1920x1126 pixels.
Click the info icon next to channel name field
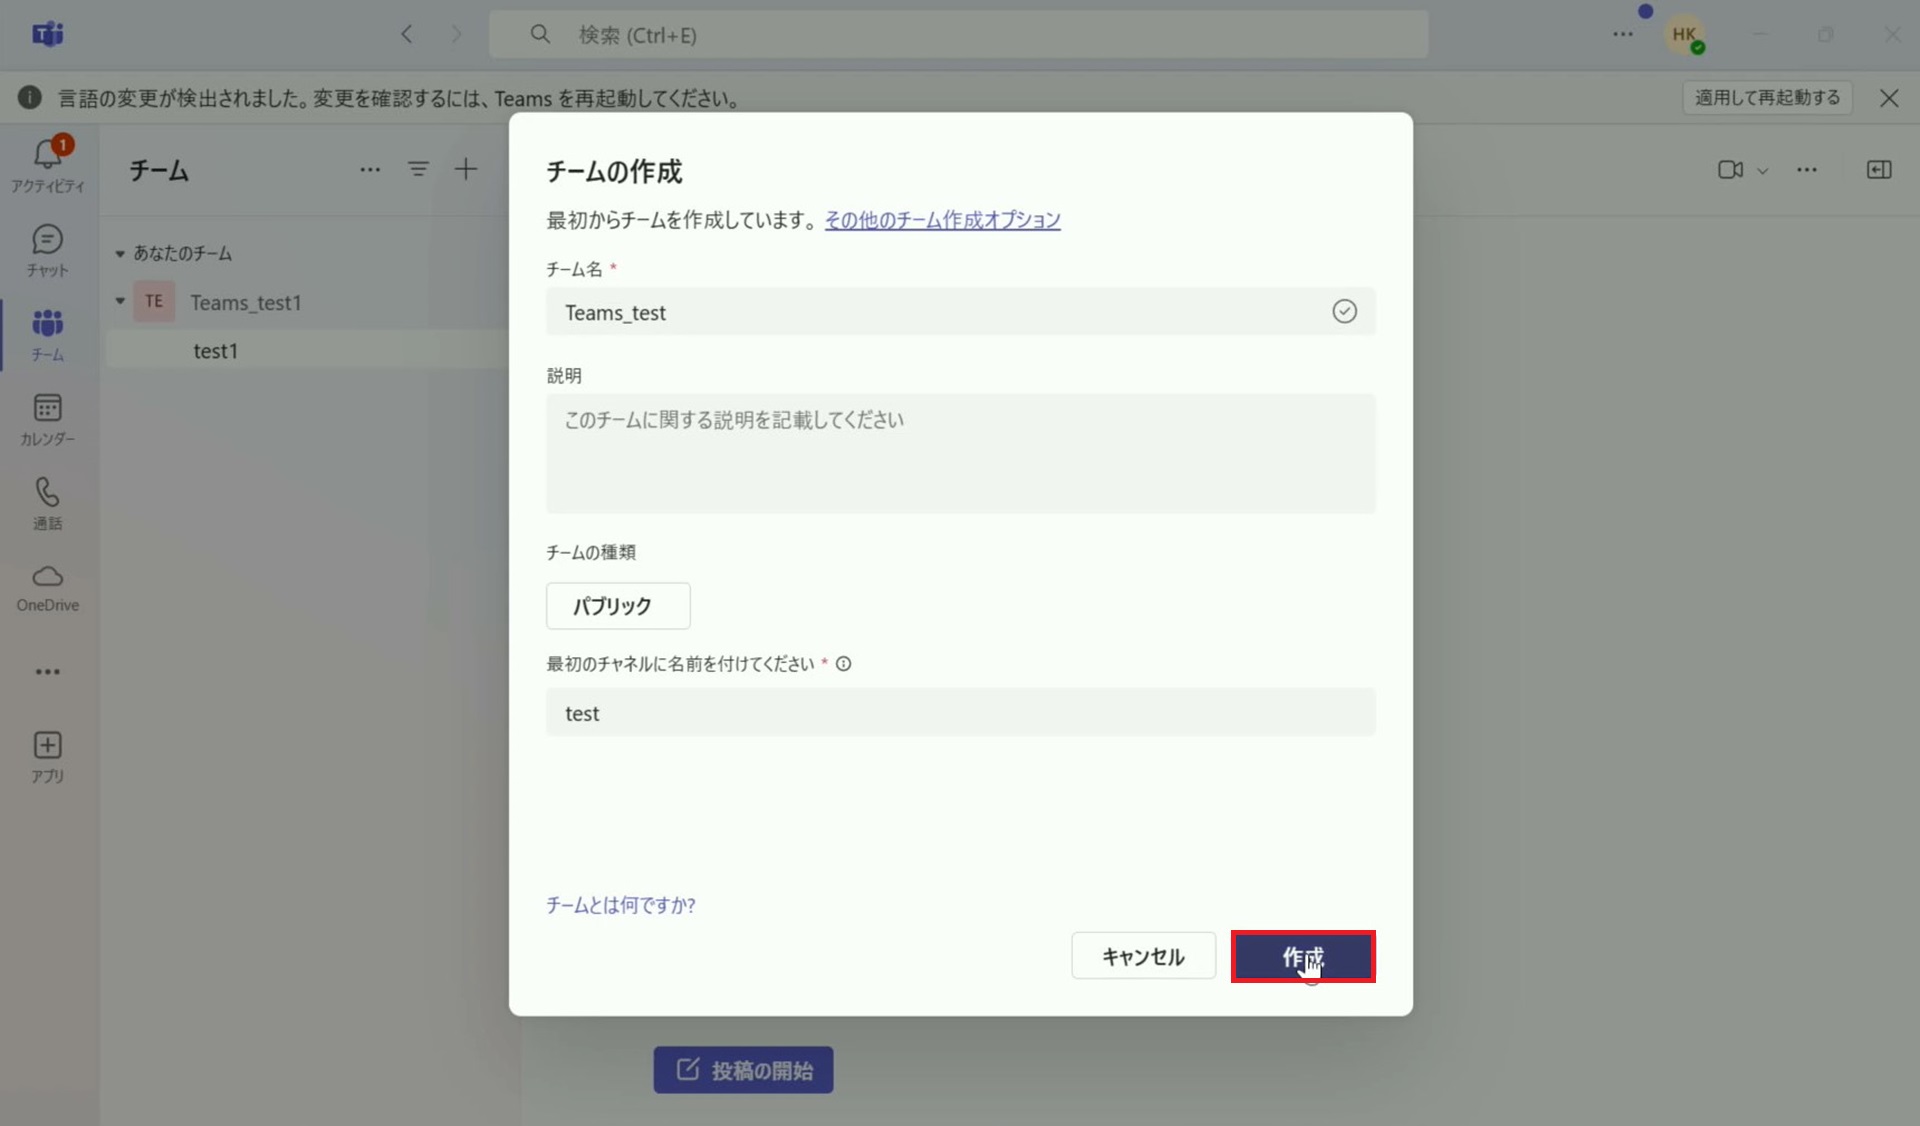tap(844, 664)
